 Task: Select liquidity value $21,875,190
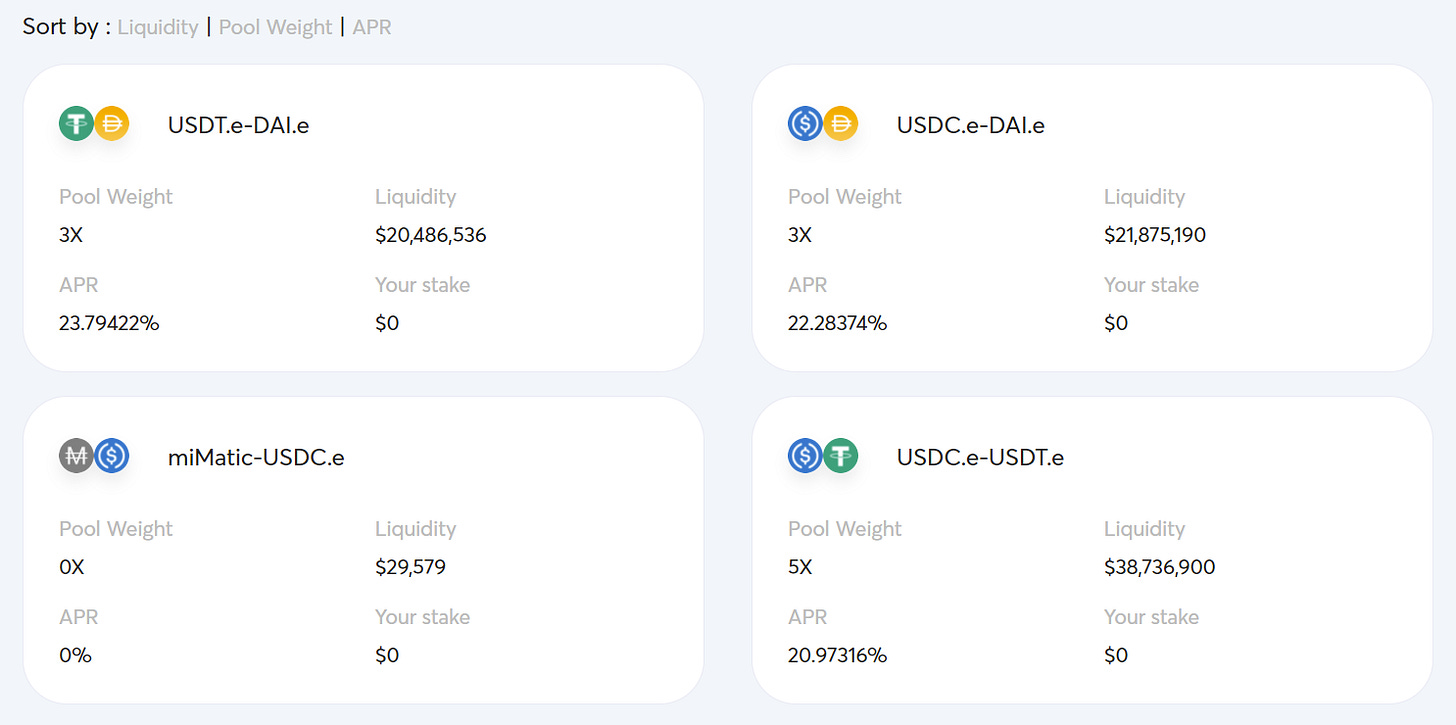pos(1155,236)
